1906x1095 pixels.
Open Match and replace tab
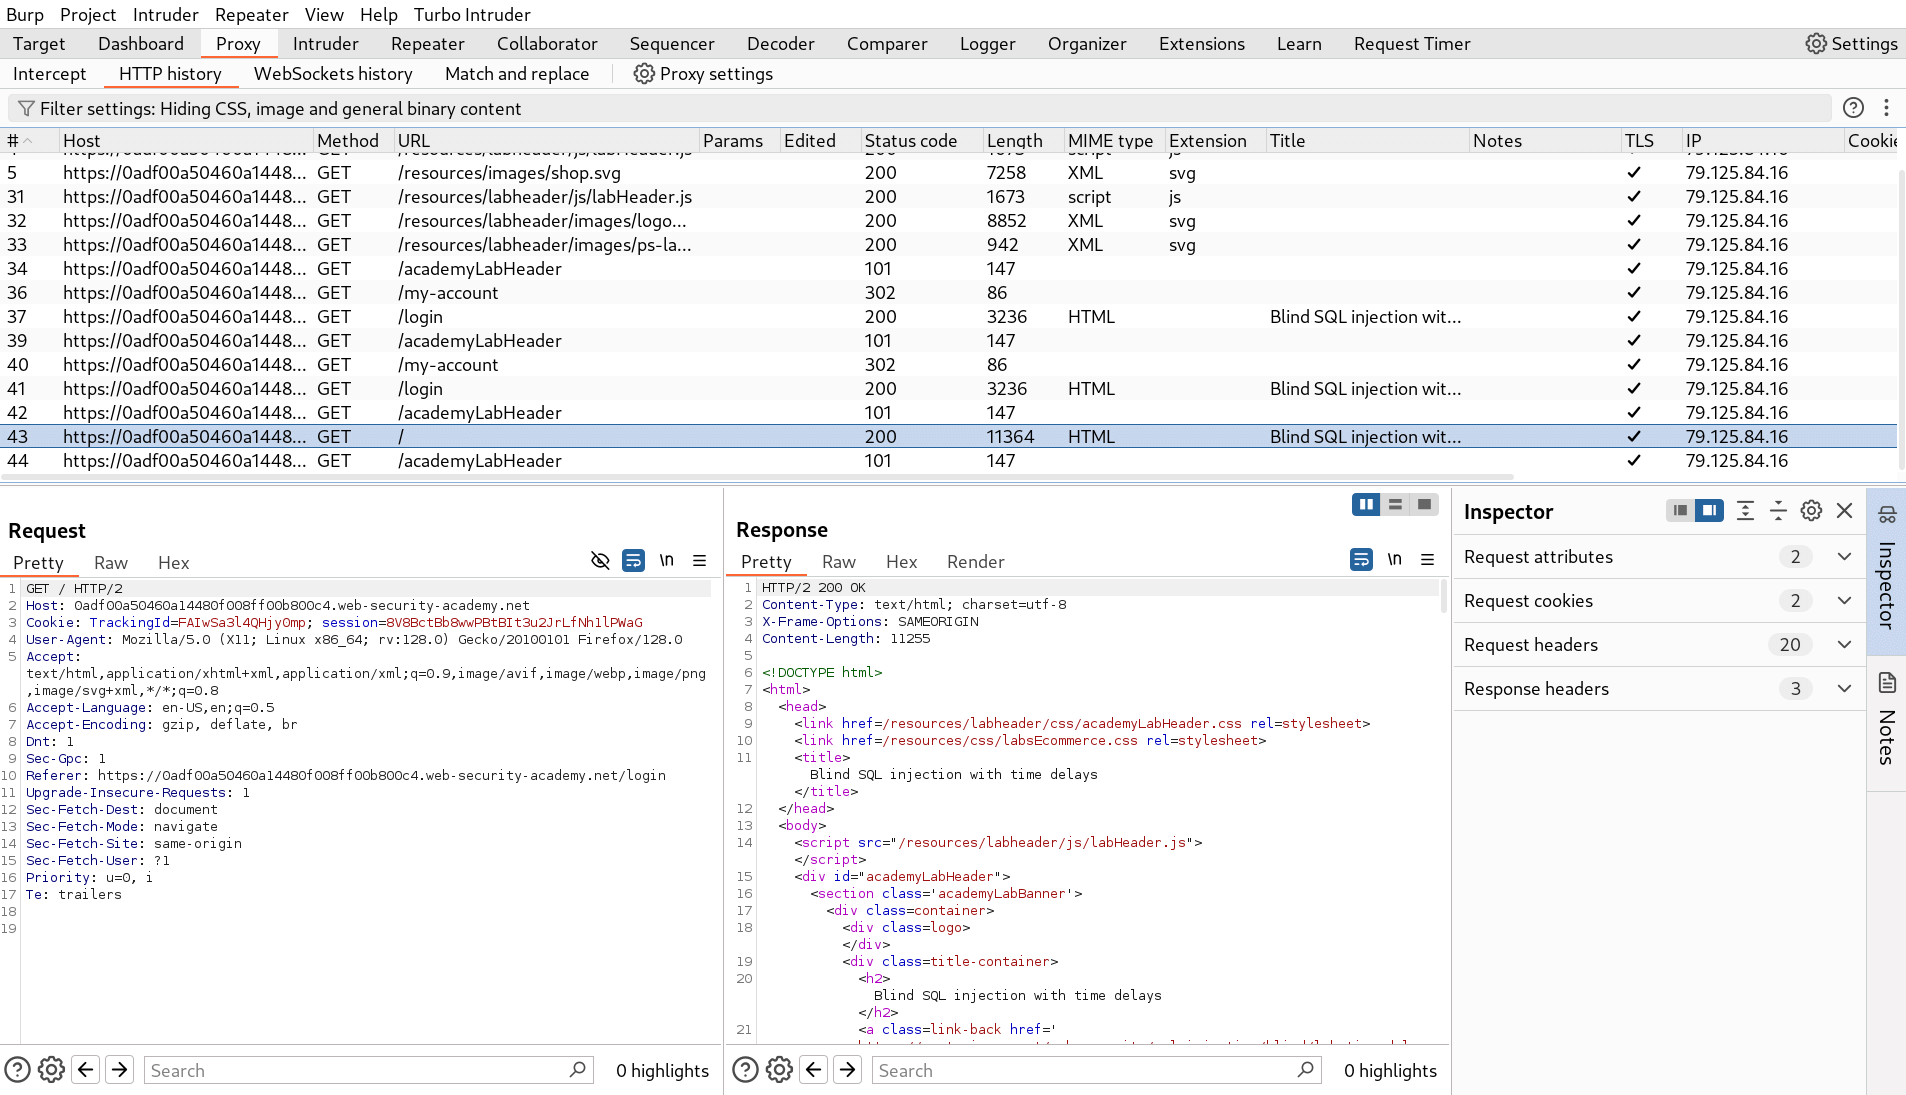[517, 74]
